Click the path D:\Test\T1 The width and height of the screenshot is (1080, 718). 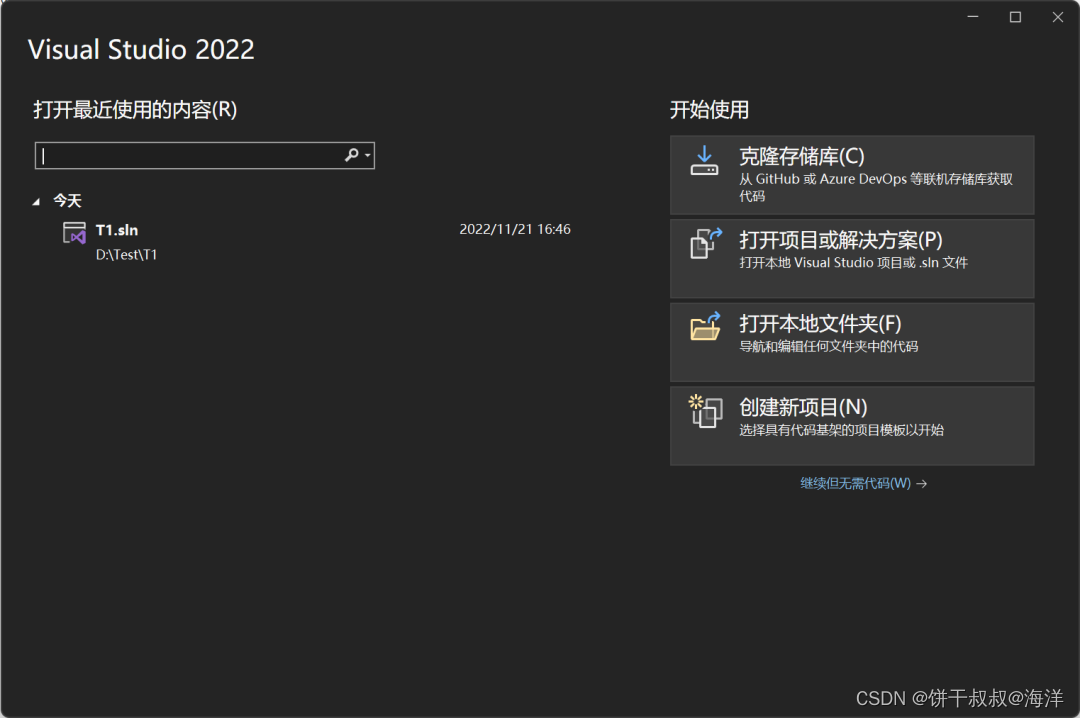(x=127, y=255)
